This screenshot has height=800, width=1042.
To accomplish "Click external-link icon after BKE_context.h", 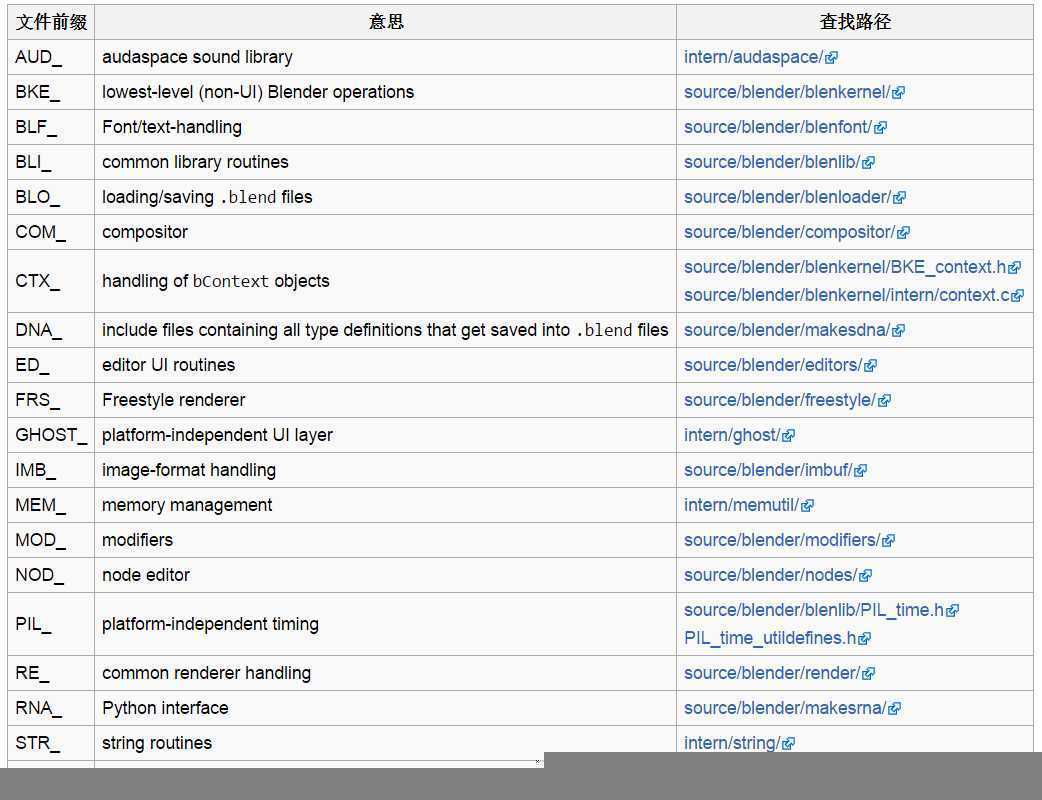I will (x=1015, y=268).
